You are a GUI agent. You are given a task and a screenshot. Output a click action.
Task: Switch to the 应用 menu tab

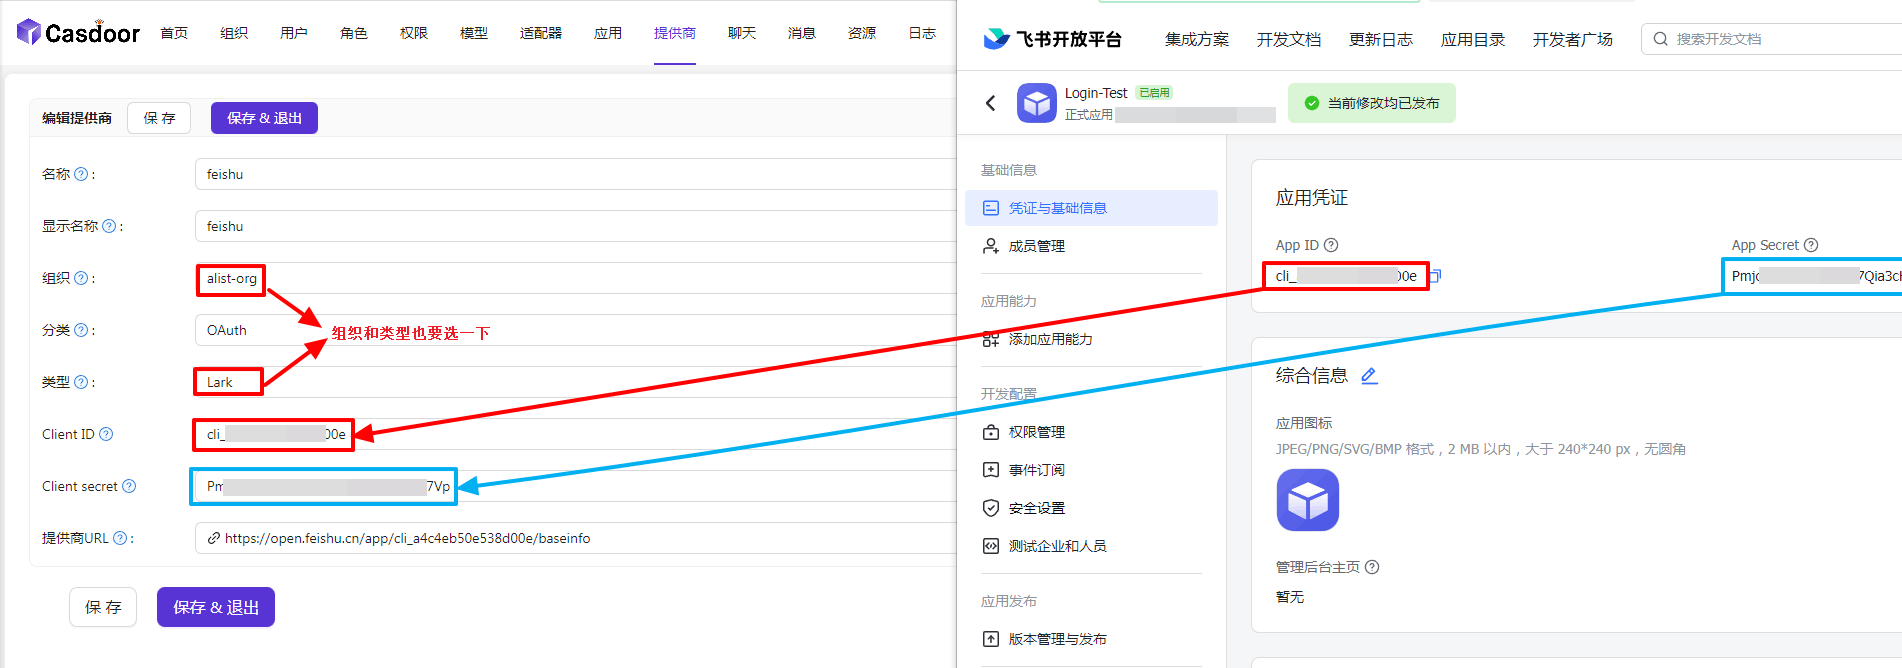(x=607, y=33)
